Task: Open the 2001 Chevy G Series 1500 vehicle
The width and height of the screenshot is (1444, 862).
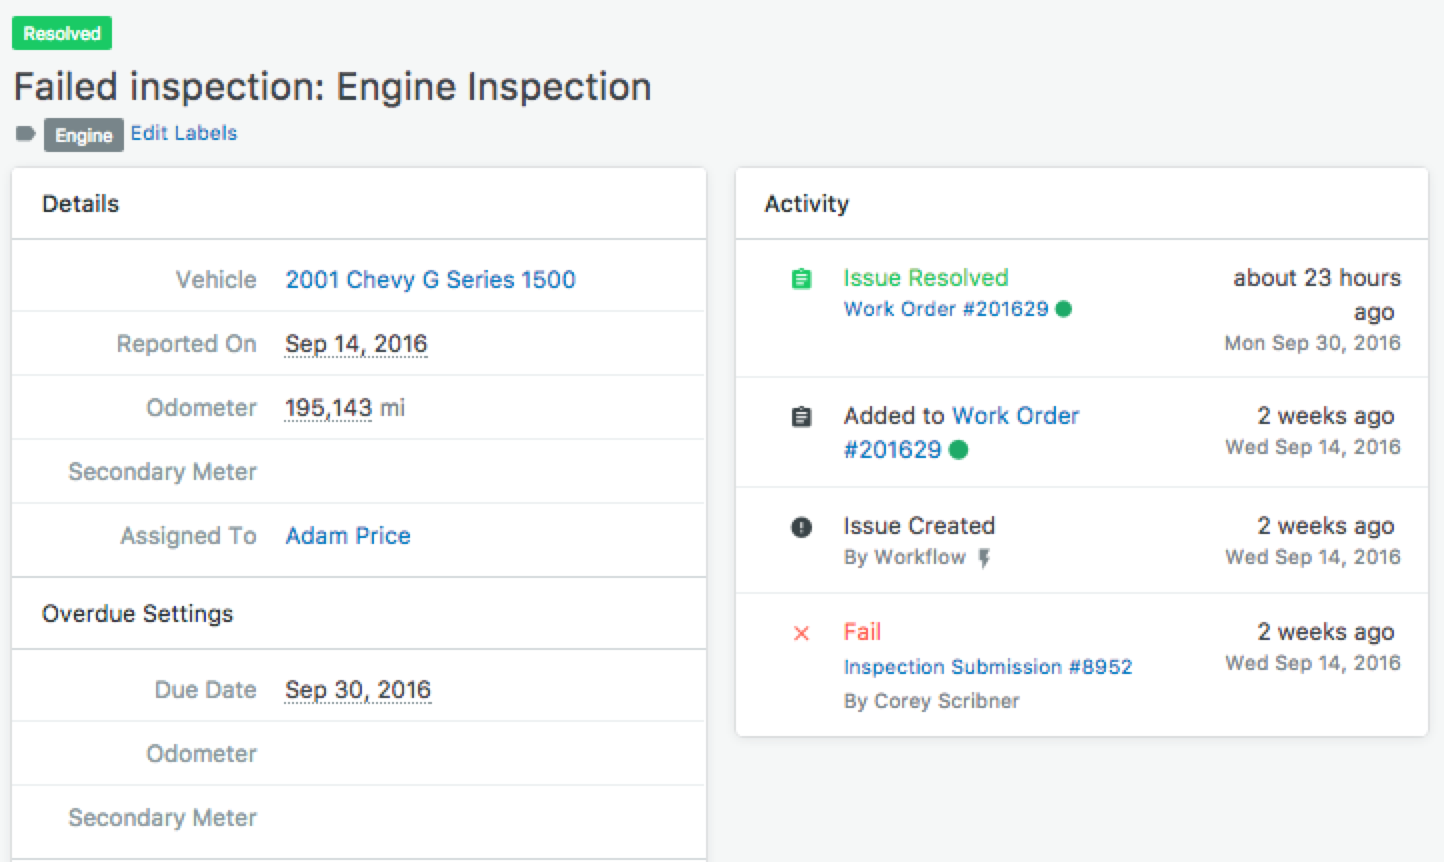Action: (430, 280)
